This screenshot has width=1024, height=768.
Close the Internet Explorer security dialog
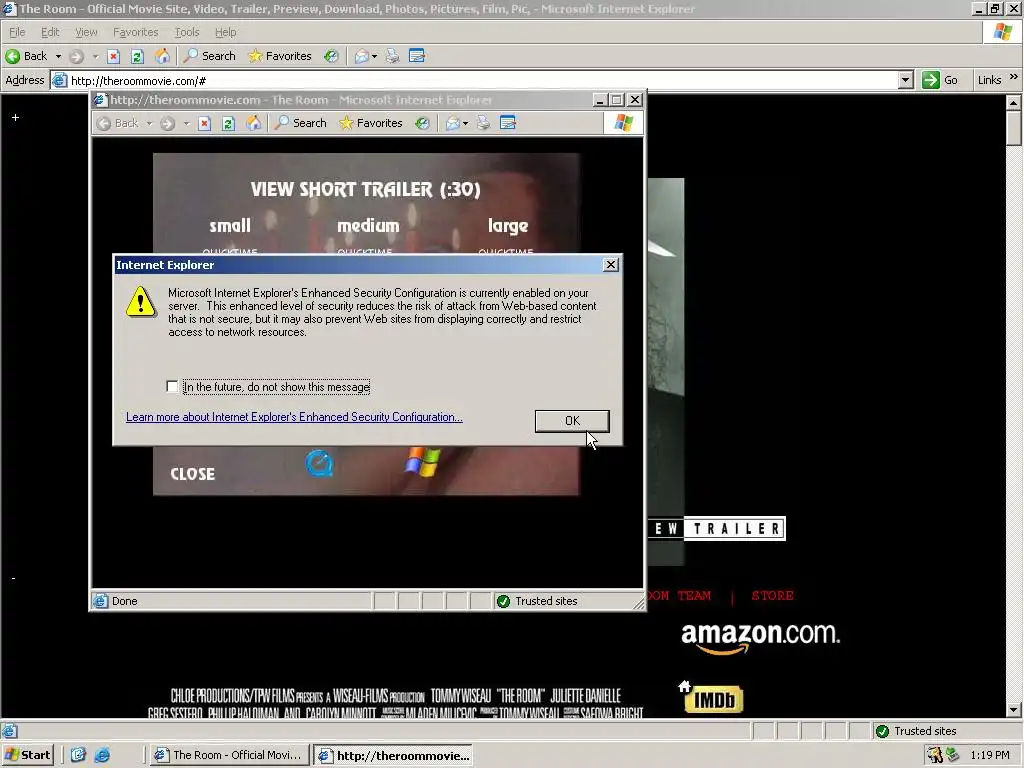(x=611, y=264)
